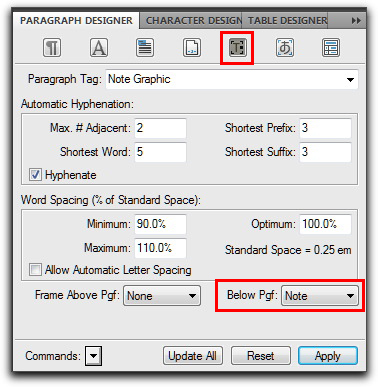Open the Default Font properties icon
378x387 pixels.
(99, 48)
